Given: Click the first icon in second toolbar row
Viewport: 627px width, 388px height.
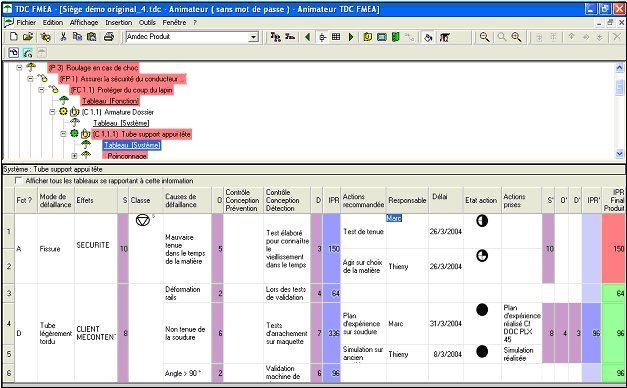Looking at the screenshot, I should pos(14,52).
